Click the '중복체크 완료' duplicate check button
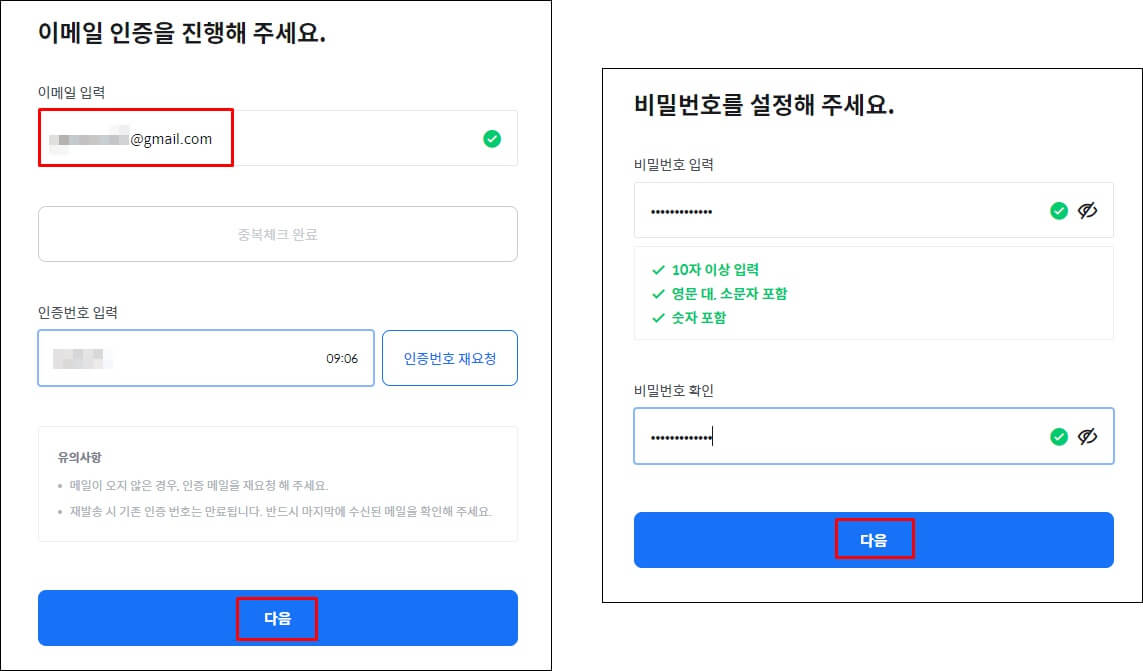 (x=278, y=234)
